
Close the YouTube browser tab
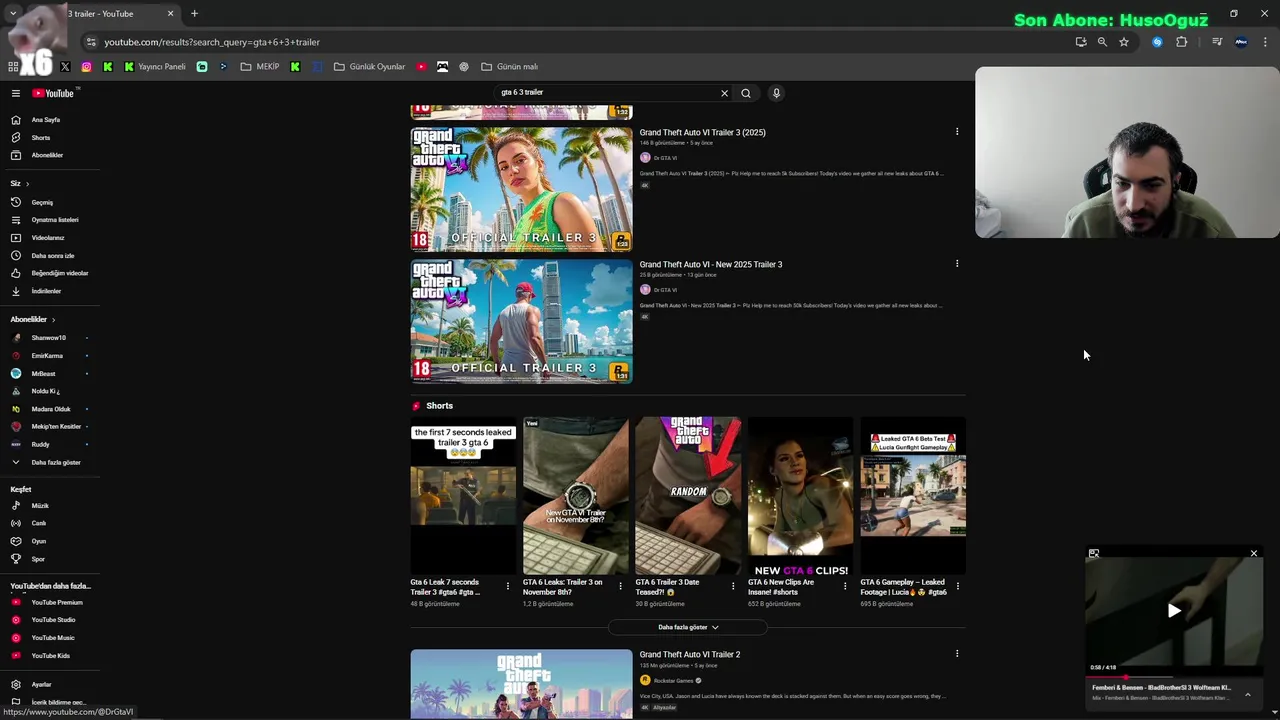click(x=170, y=14)
